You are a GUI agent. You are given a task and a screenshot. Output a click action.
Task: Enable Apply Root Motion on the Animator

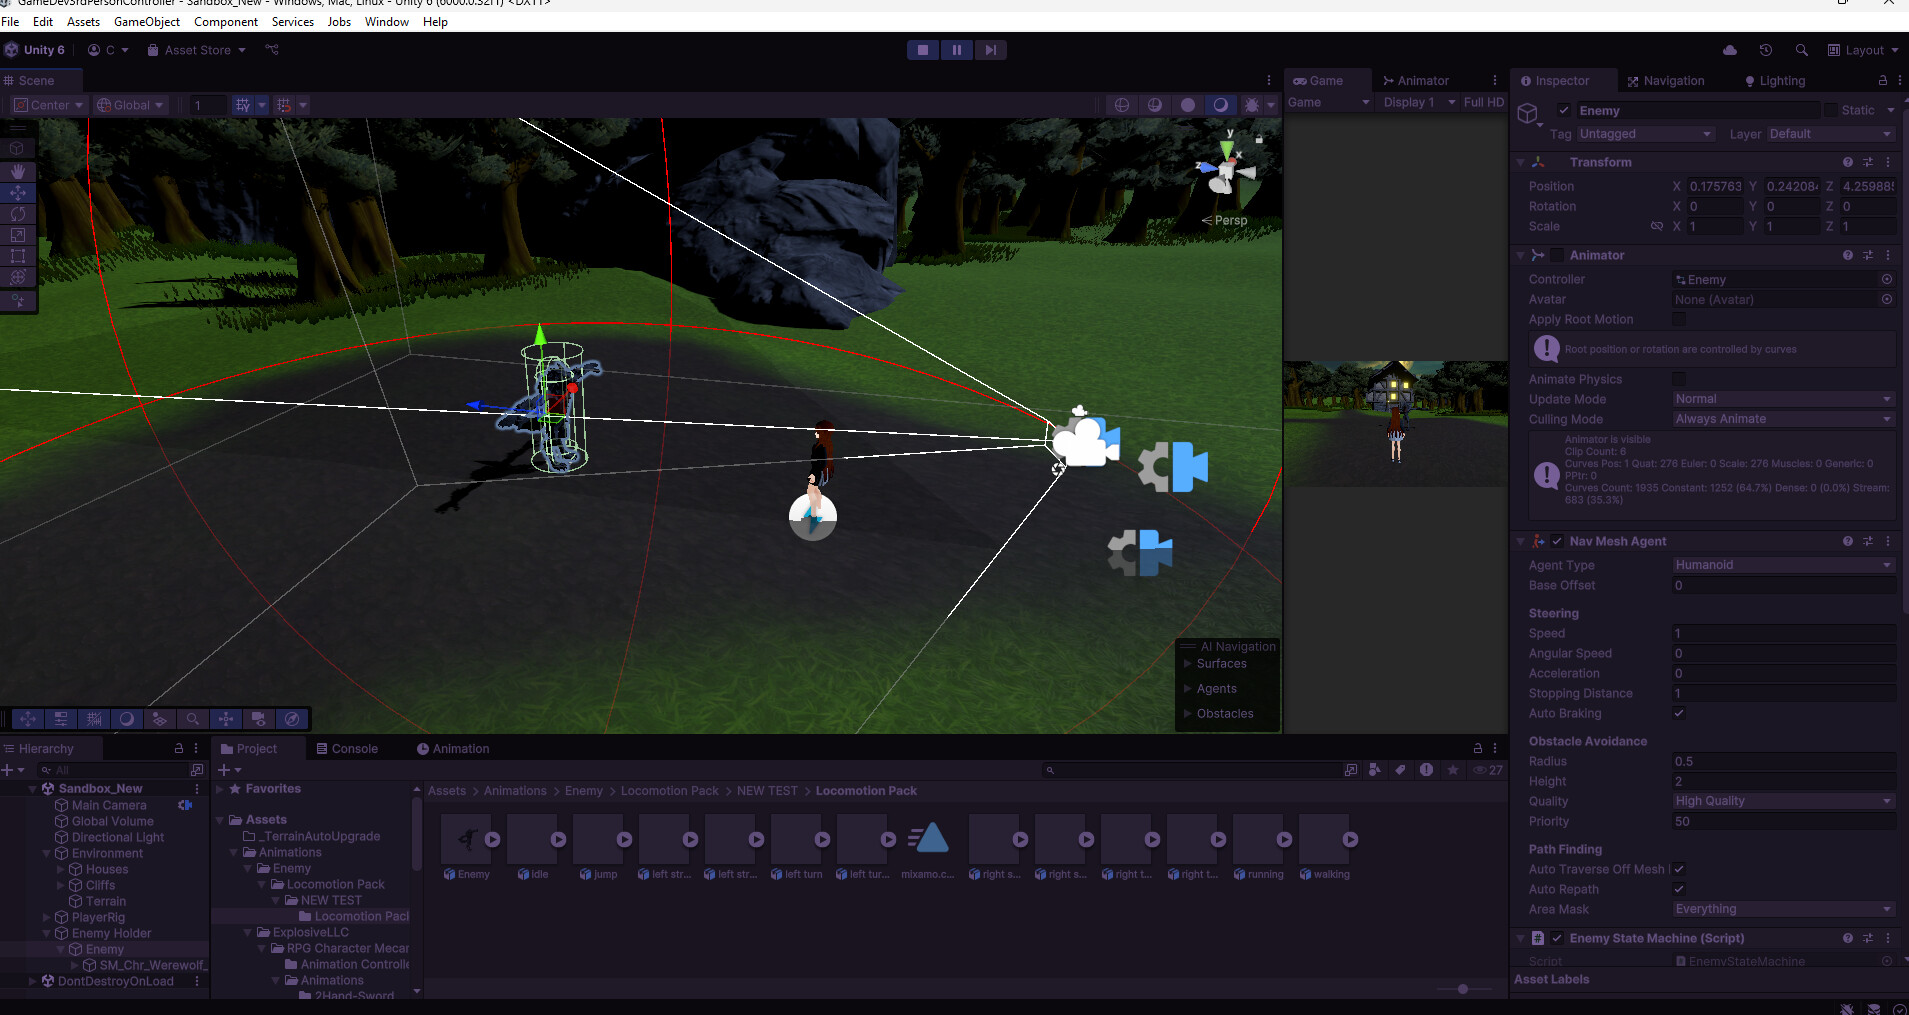tap(1679, 319)
